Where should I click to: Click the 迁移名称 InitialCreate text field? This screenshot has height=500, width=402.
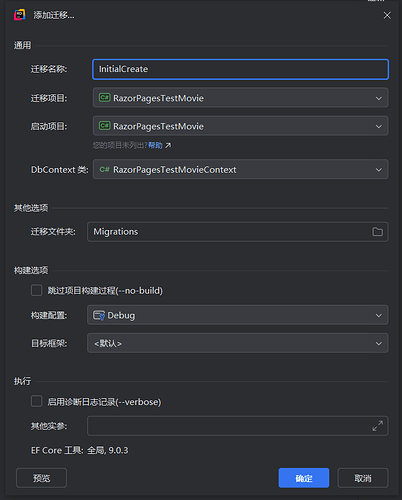click(240, 69)
